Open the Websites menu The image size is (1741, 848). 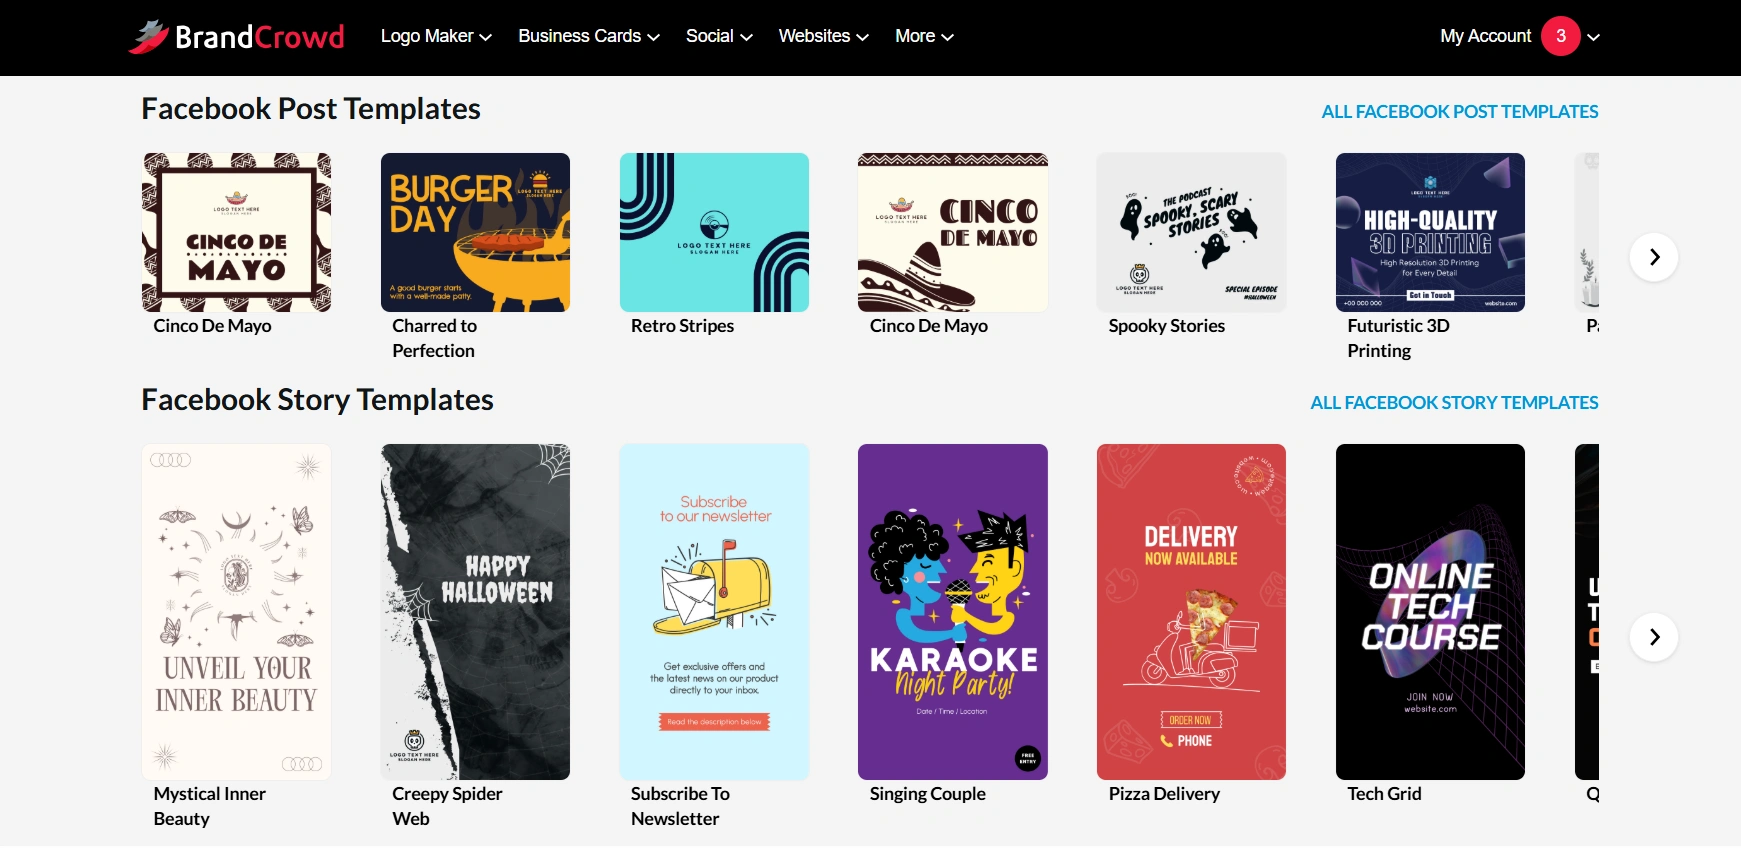(x=824, y=36)
